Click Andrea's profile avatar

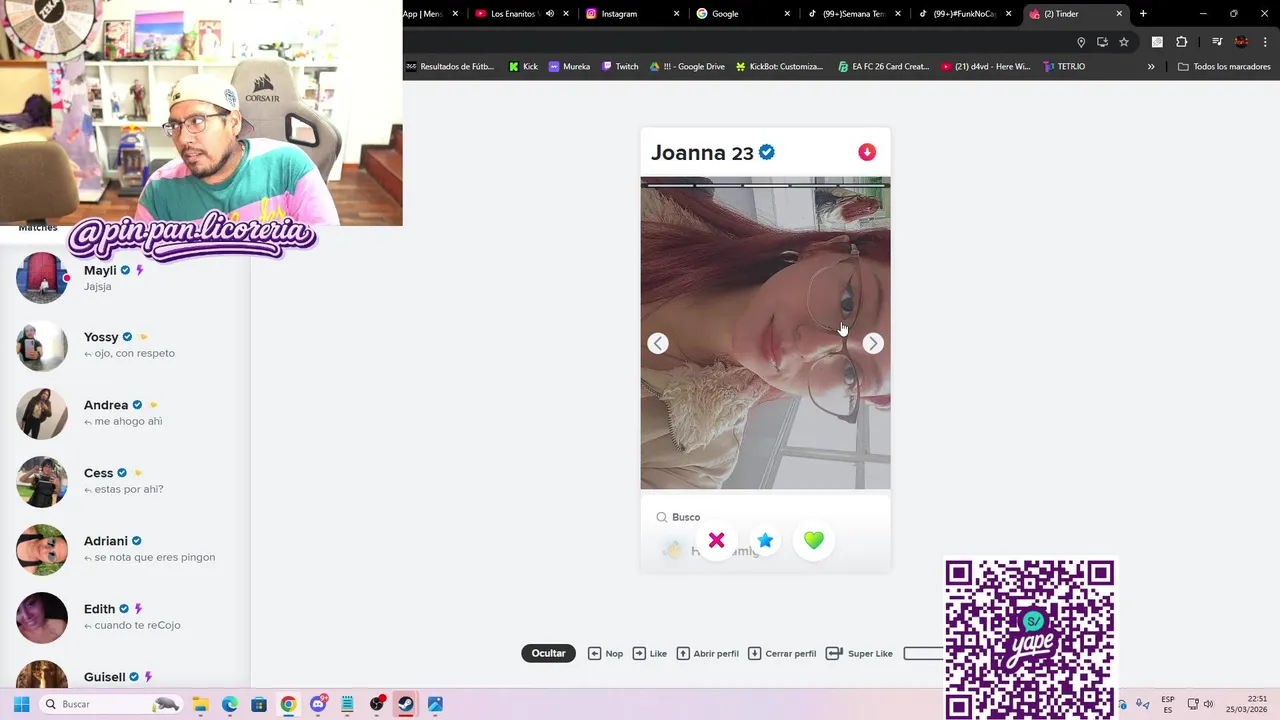click(x=42, y=414)
